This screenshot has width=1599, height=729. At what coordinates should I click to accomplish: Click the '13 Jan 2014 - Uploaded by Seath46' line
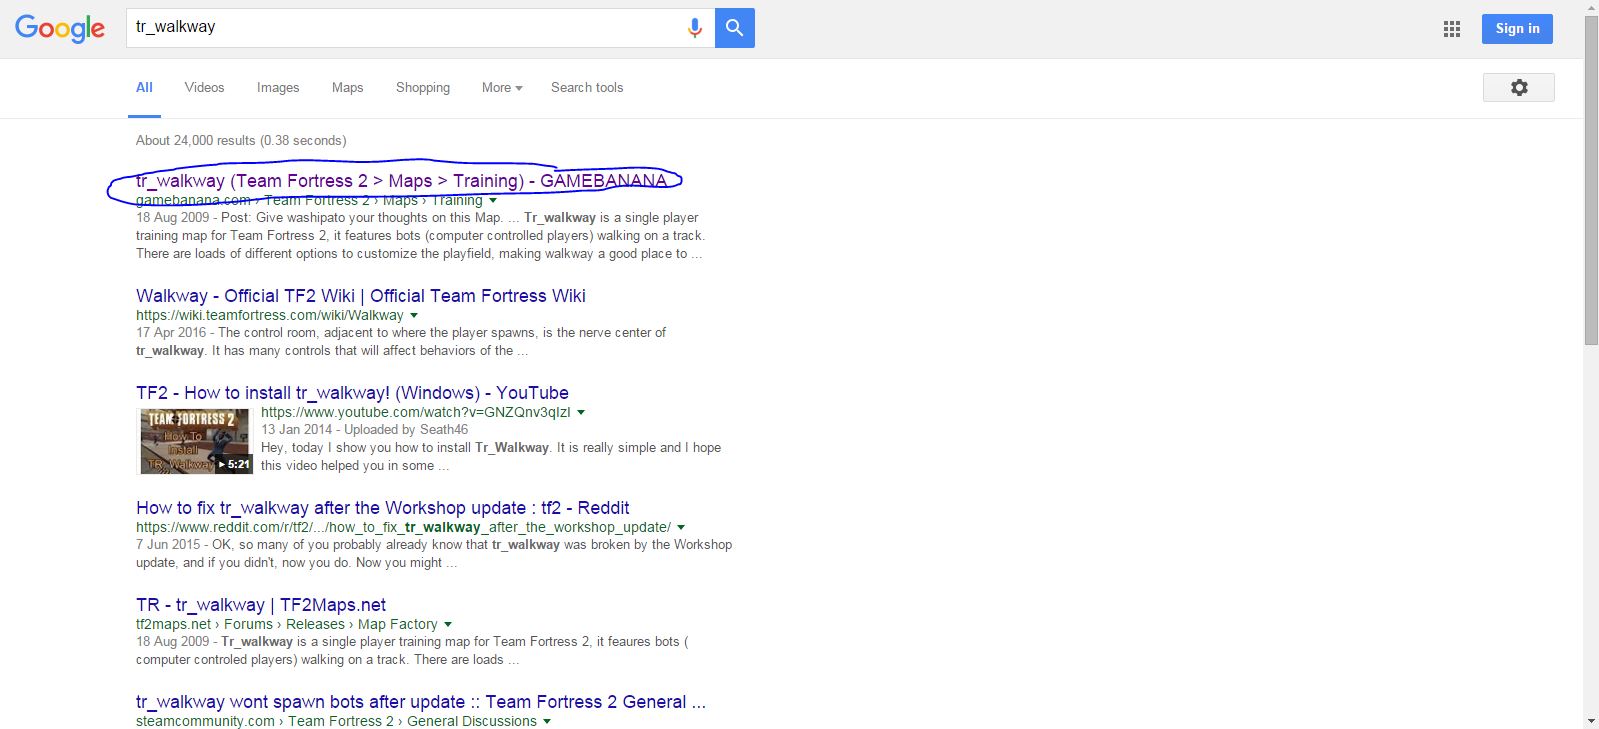click(364, 430)
